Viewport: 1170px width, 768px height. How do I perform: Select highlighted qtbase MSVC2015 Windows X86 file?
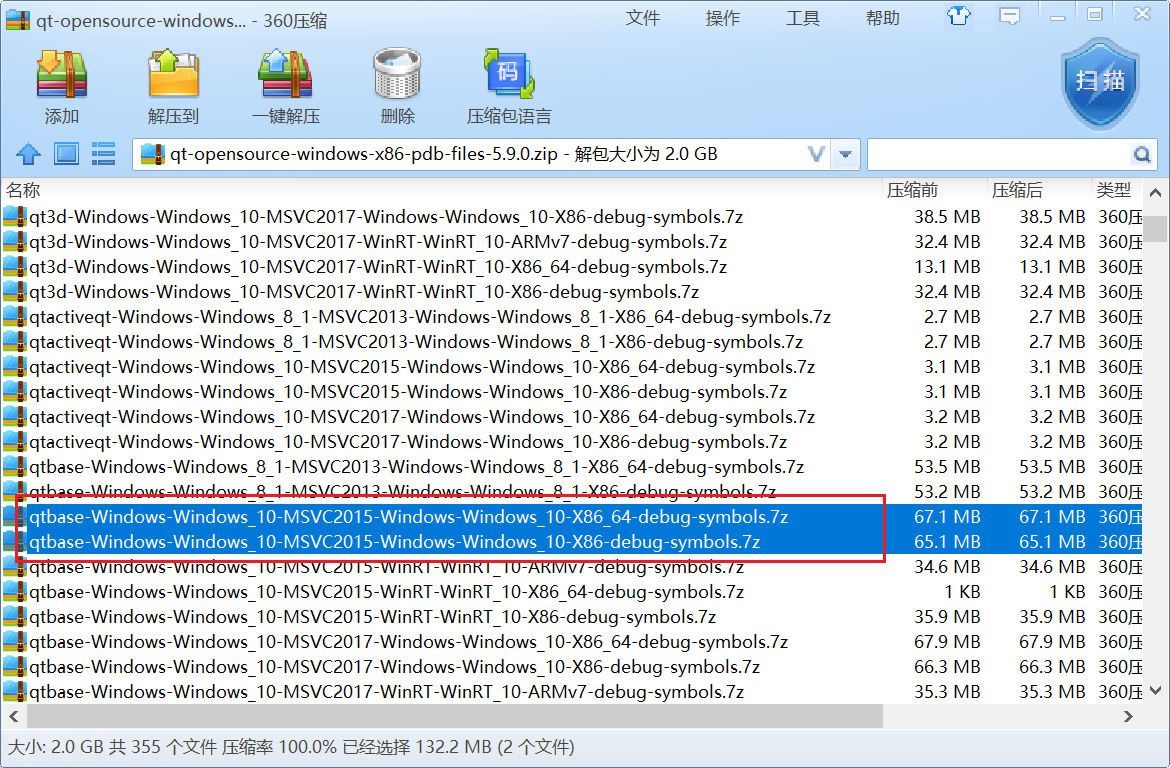572,542
